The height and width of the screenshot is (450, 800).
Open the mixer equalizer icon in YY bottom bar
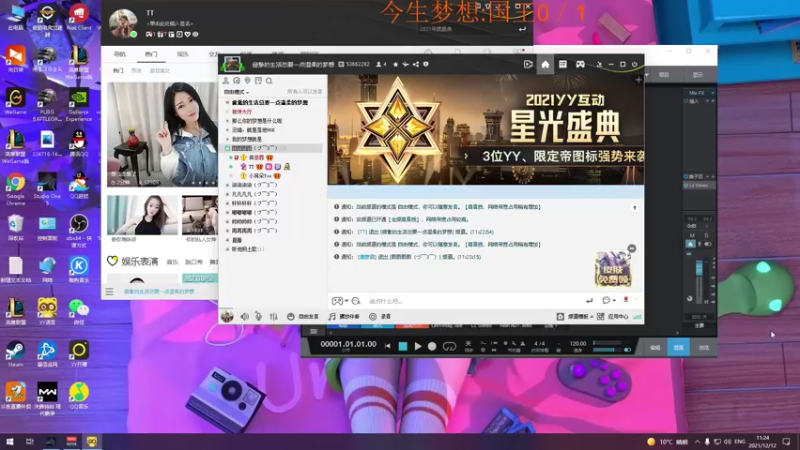[x=273, y=317]
